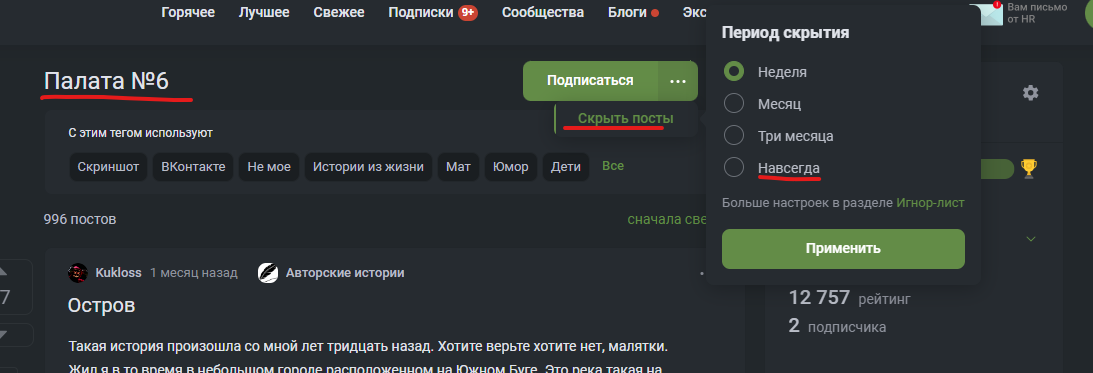Click Применить button
Image resolution: width=1093 pixels, height=373 pixels.
(843, 249)
